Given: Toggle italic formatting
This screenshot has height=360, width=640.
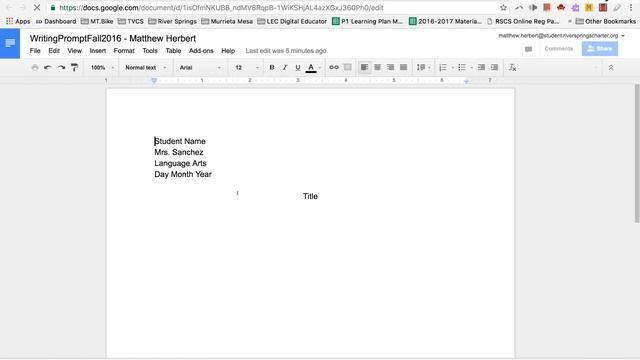Looking at the screenshot, I should 285,68.
